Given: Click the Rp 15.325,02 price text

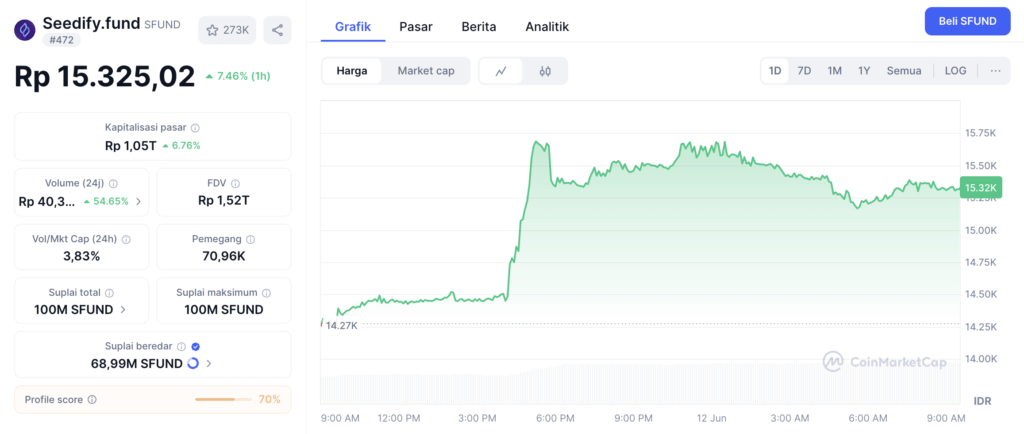Looking at the screenshot, I should (104, 76).
